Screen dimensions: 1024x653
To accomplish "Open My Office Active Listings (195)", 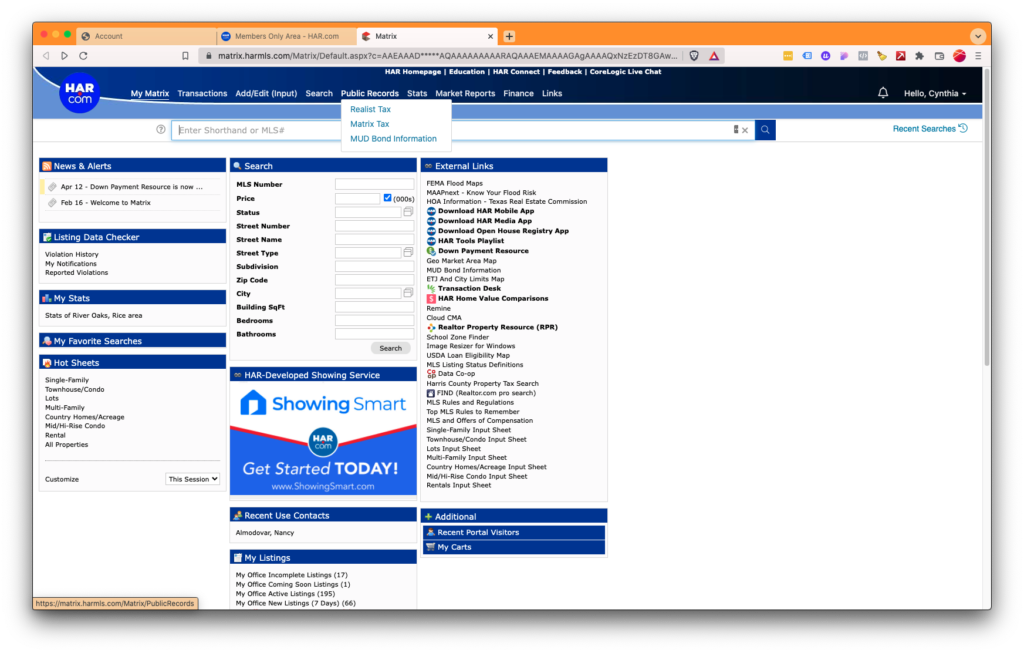I will point(285,594).
